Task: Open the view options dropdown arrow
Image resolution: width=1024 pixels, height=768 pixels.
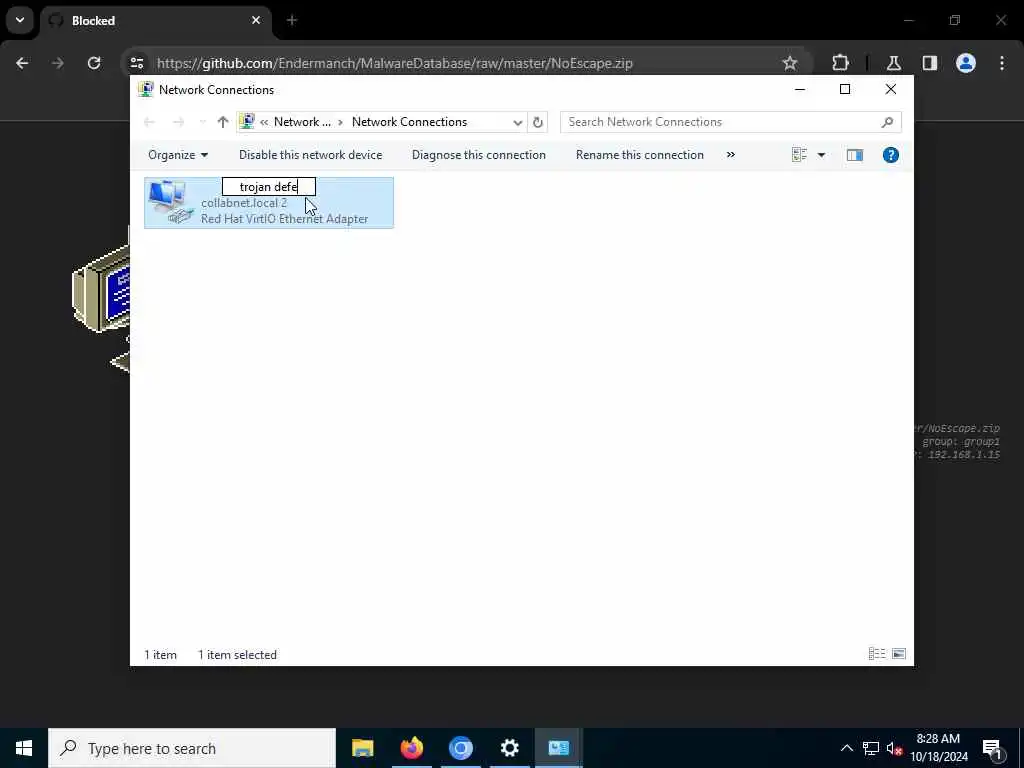Action: click(x=822, y=155)
